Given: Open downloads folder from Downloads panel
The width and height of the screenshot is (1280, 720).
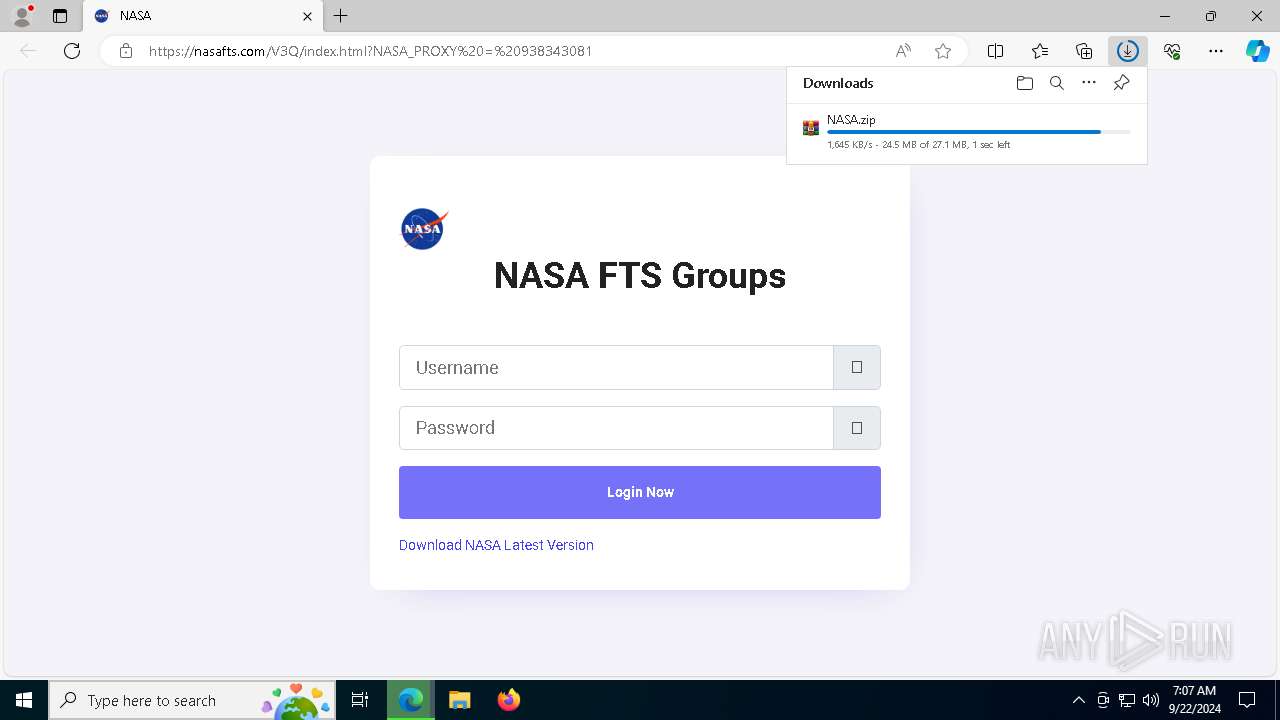Looking at the screenshot, I should click(x=1024, y=83).
